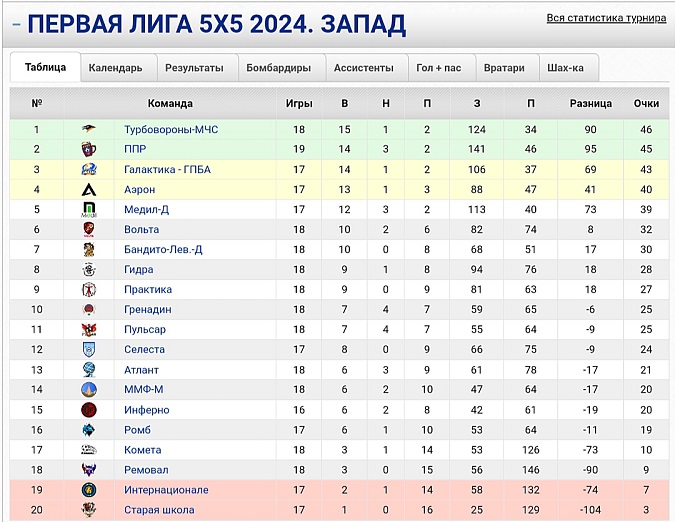Open the Результаты tab

(194, 68)
